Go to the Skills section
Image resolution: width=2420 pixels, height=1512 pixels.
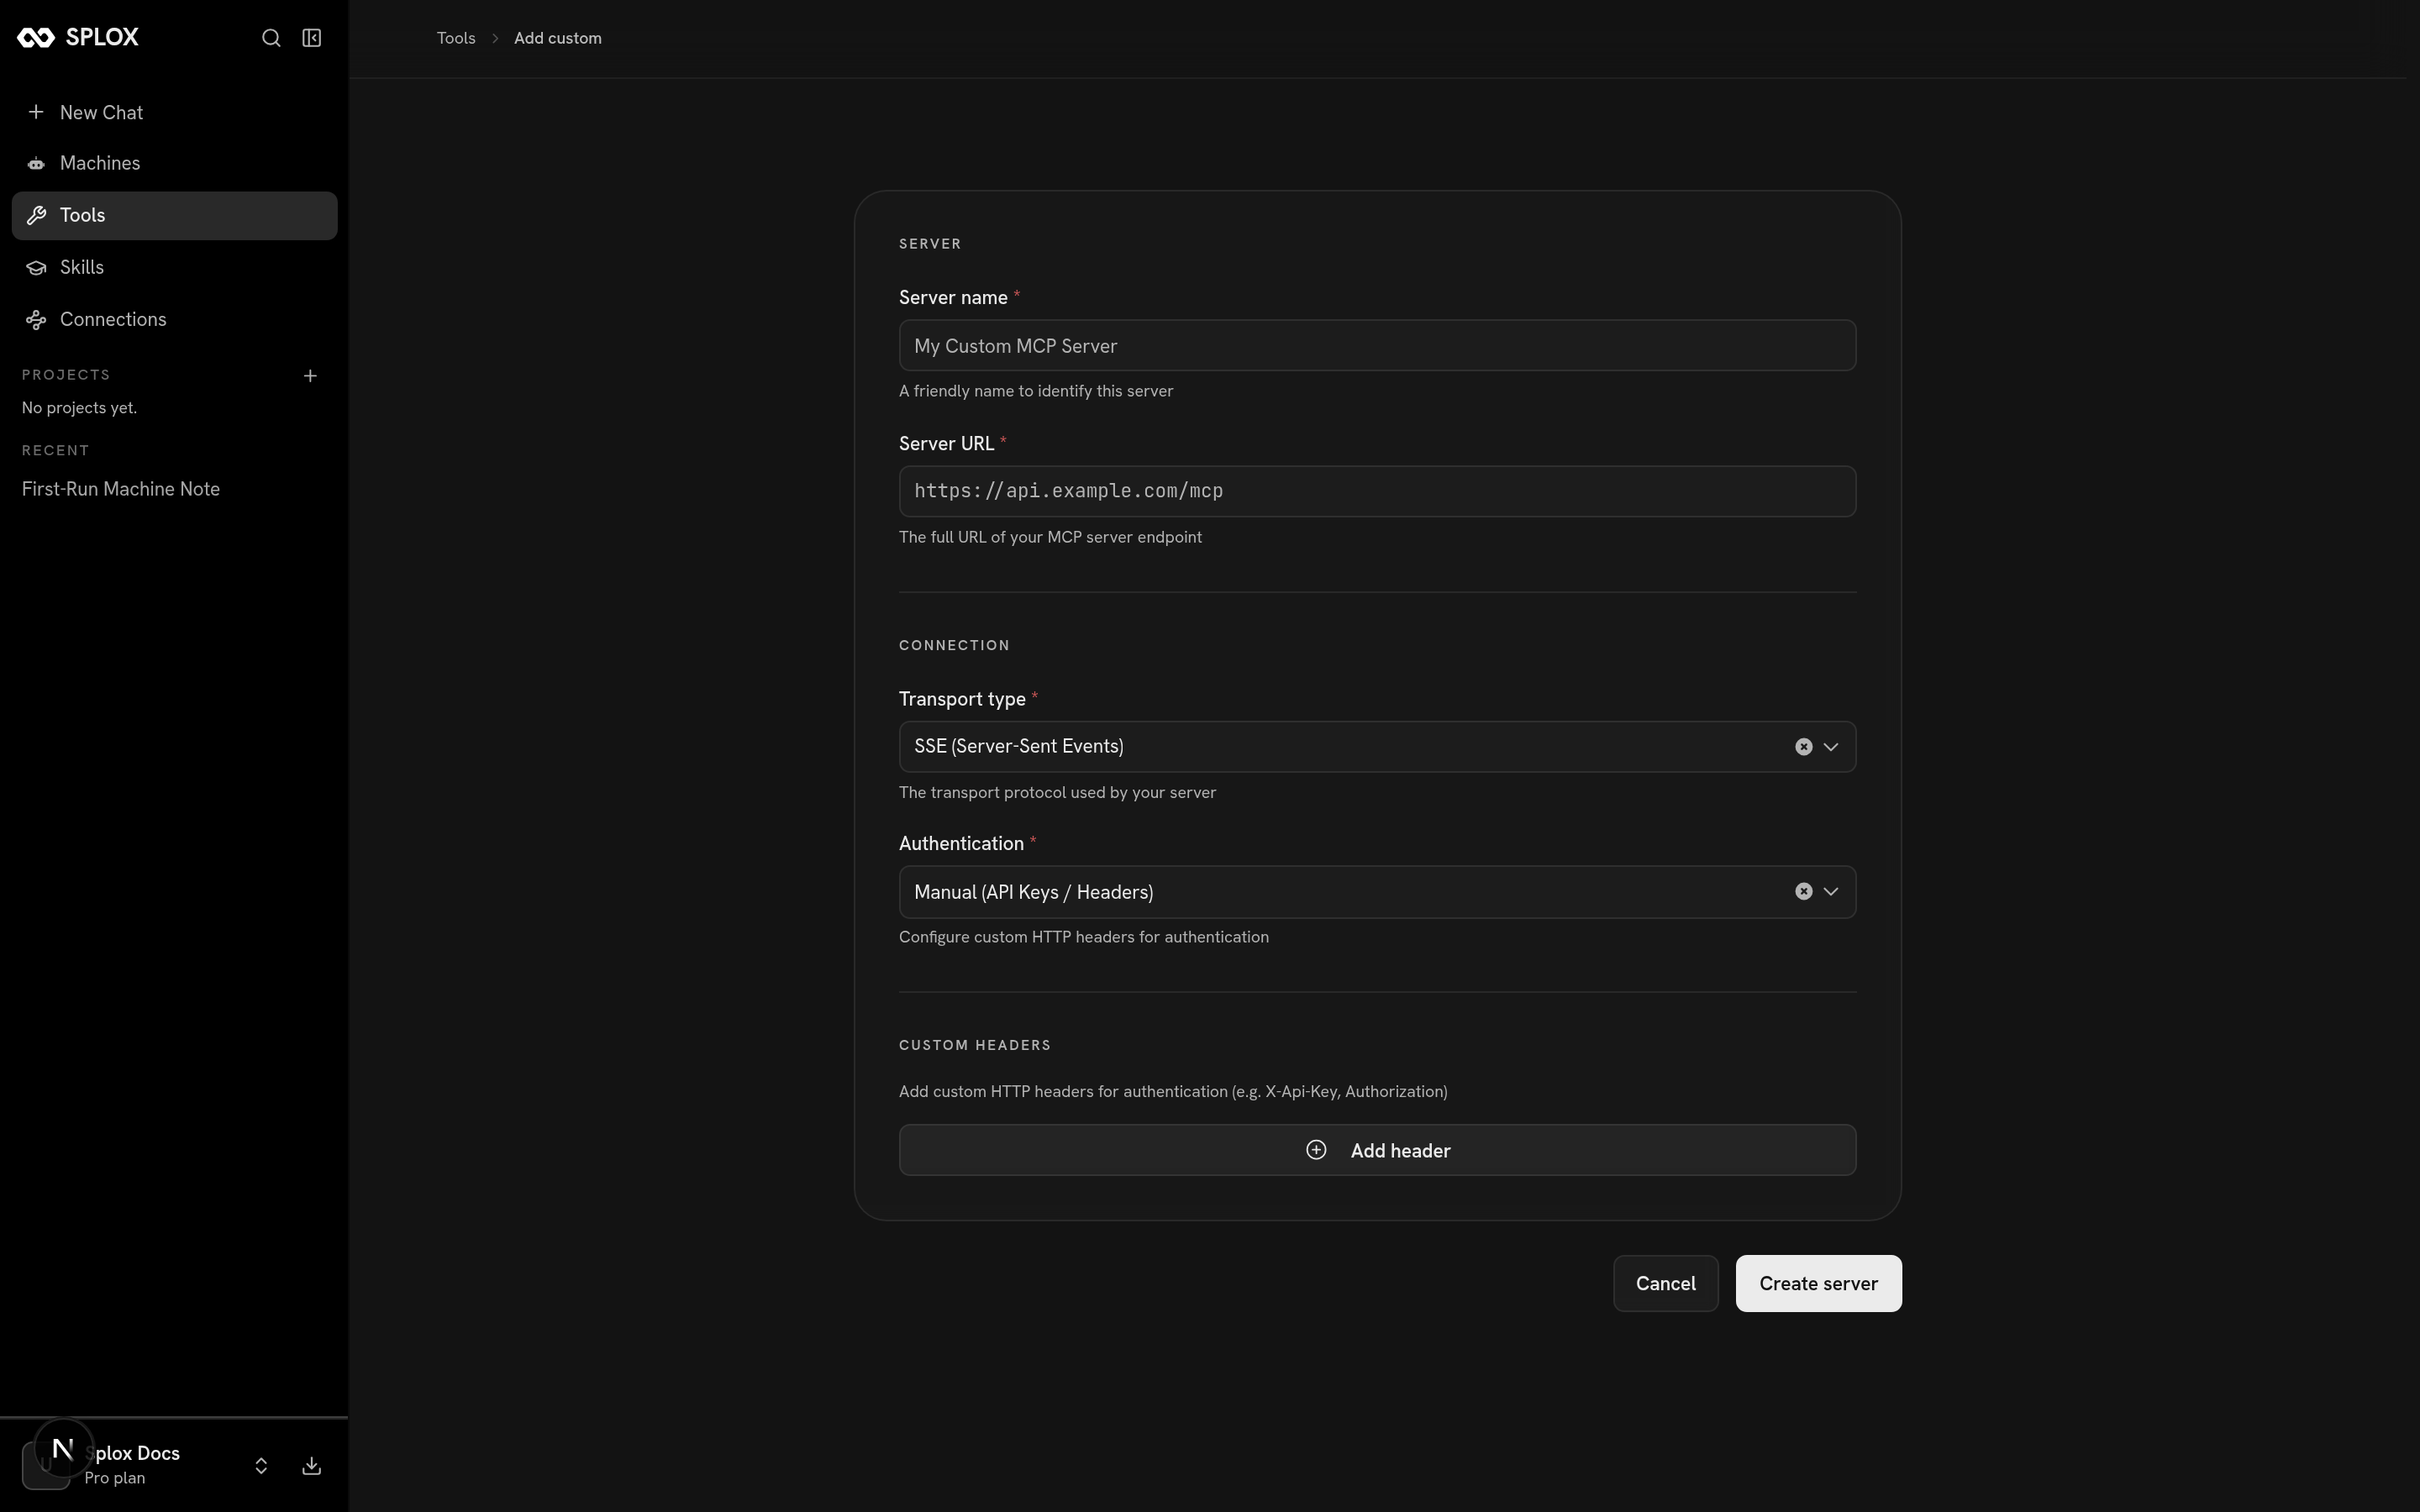[x=175, y=267]
